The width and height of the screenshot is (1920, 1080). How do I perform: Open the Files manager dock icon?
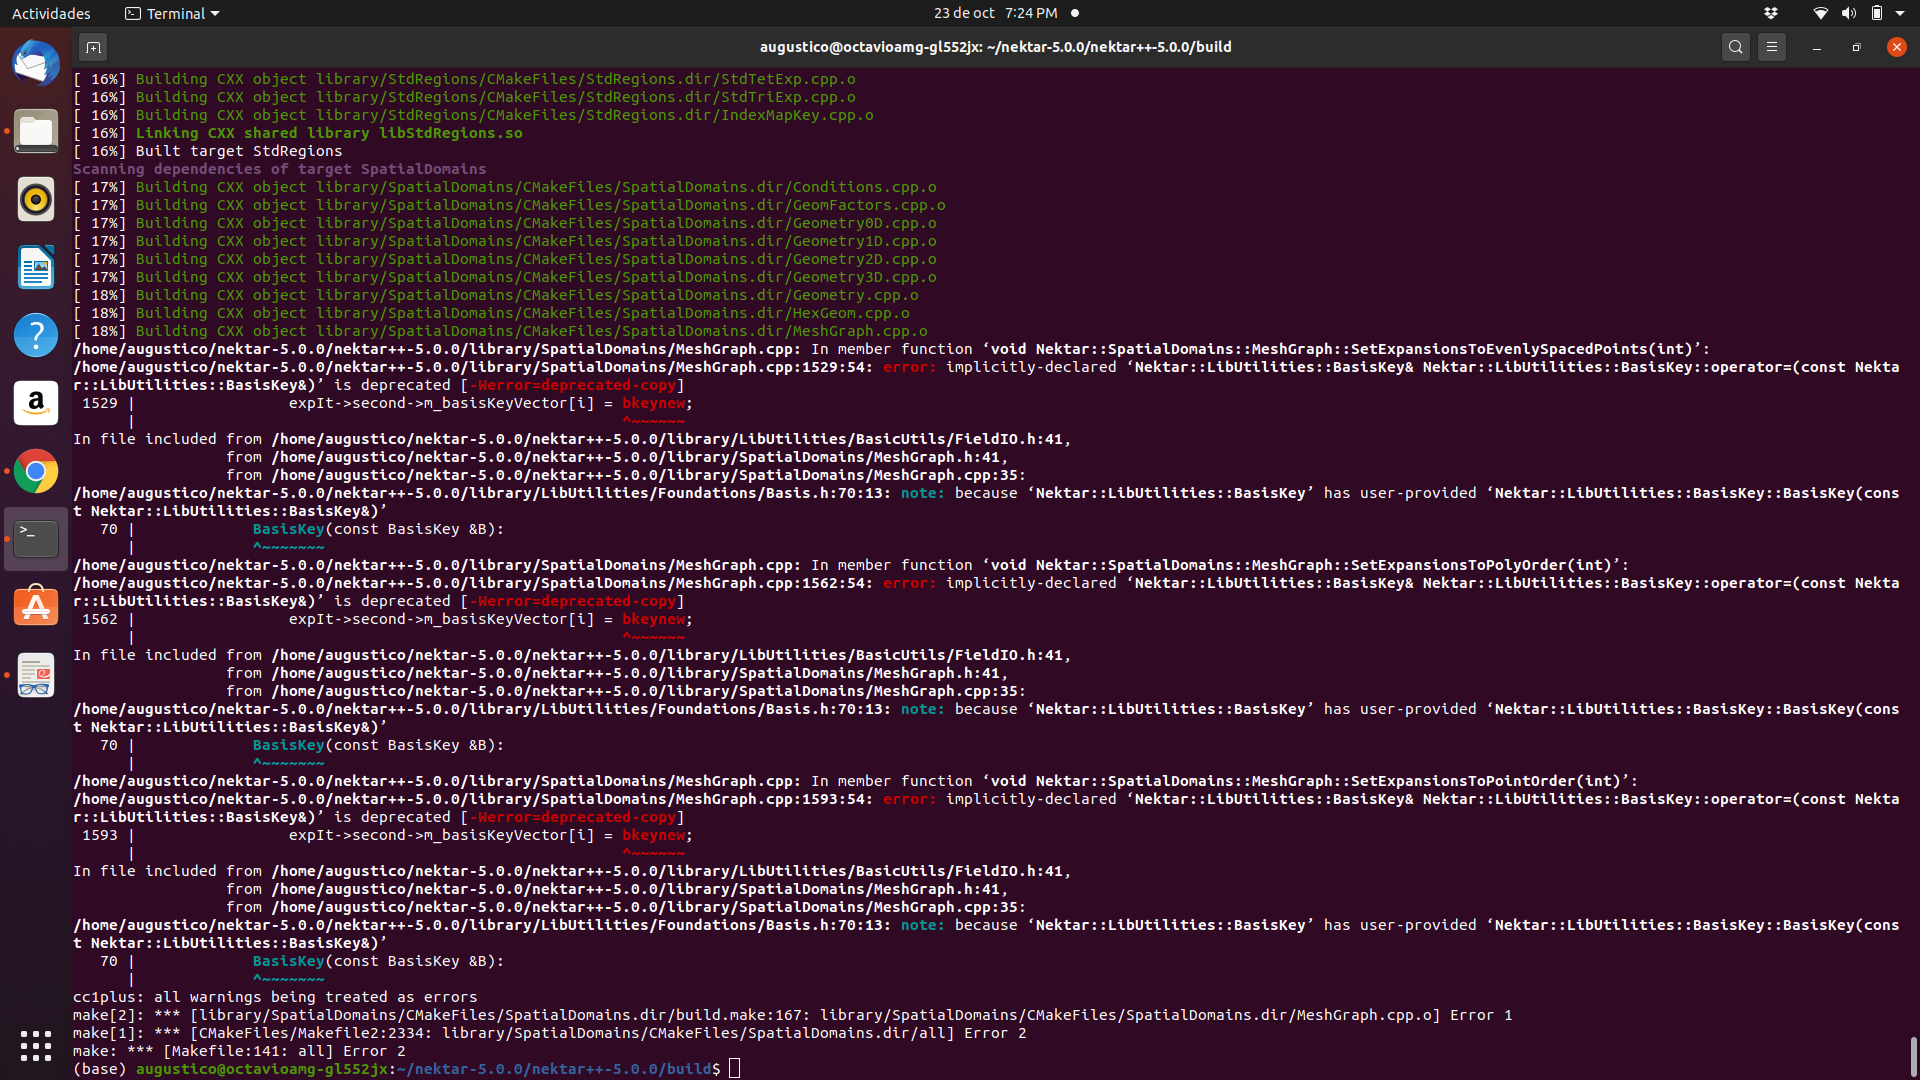point(36,132)
